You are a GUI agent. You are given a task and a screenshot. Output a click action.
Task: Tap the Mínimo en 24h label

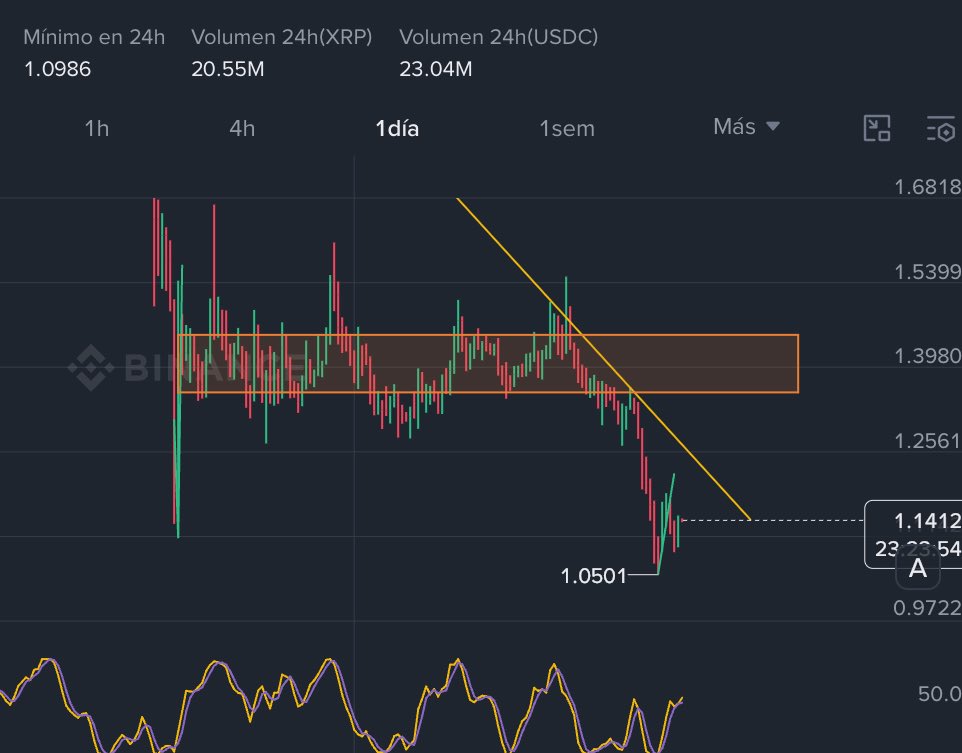(x=94, y=37)
